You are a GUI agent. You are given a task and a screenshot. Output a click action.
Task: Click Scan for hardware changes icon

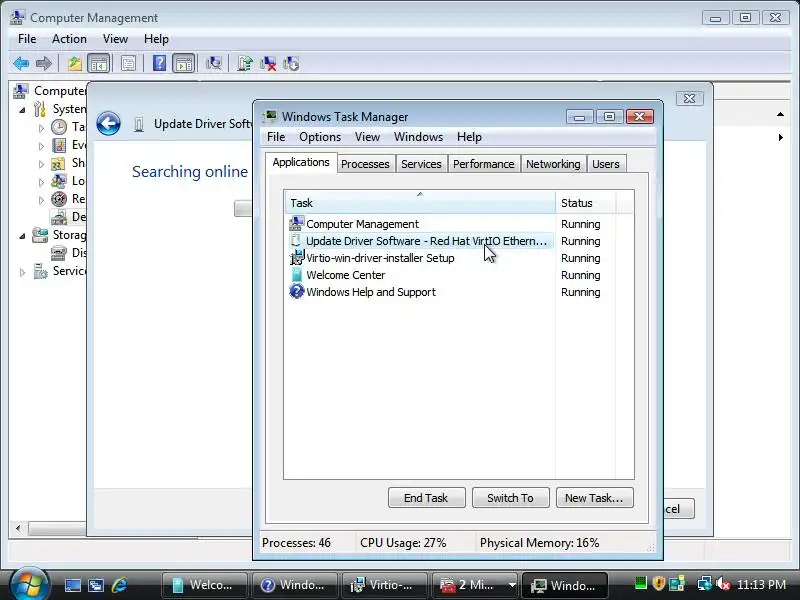pos(213,64)
